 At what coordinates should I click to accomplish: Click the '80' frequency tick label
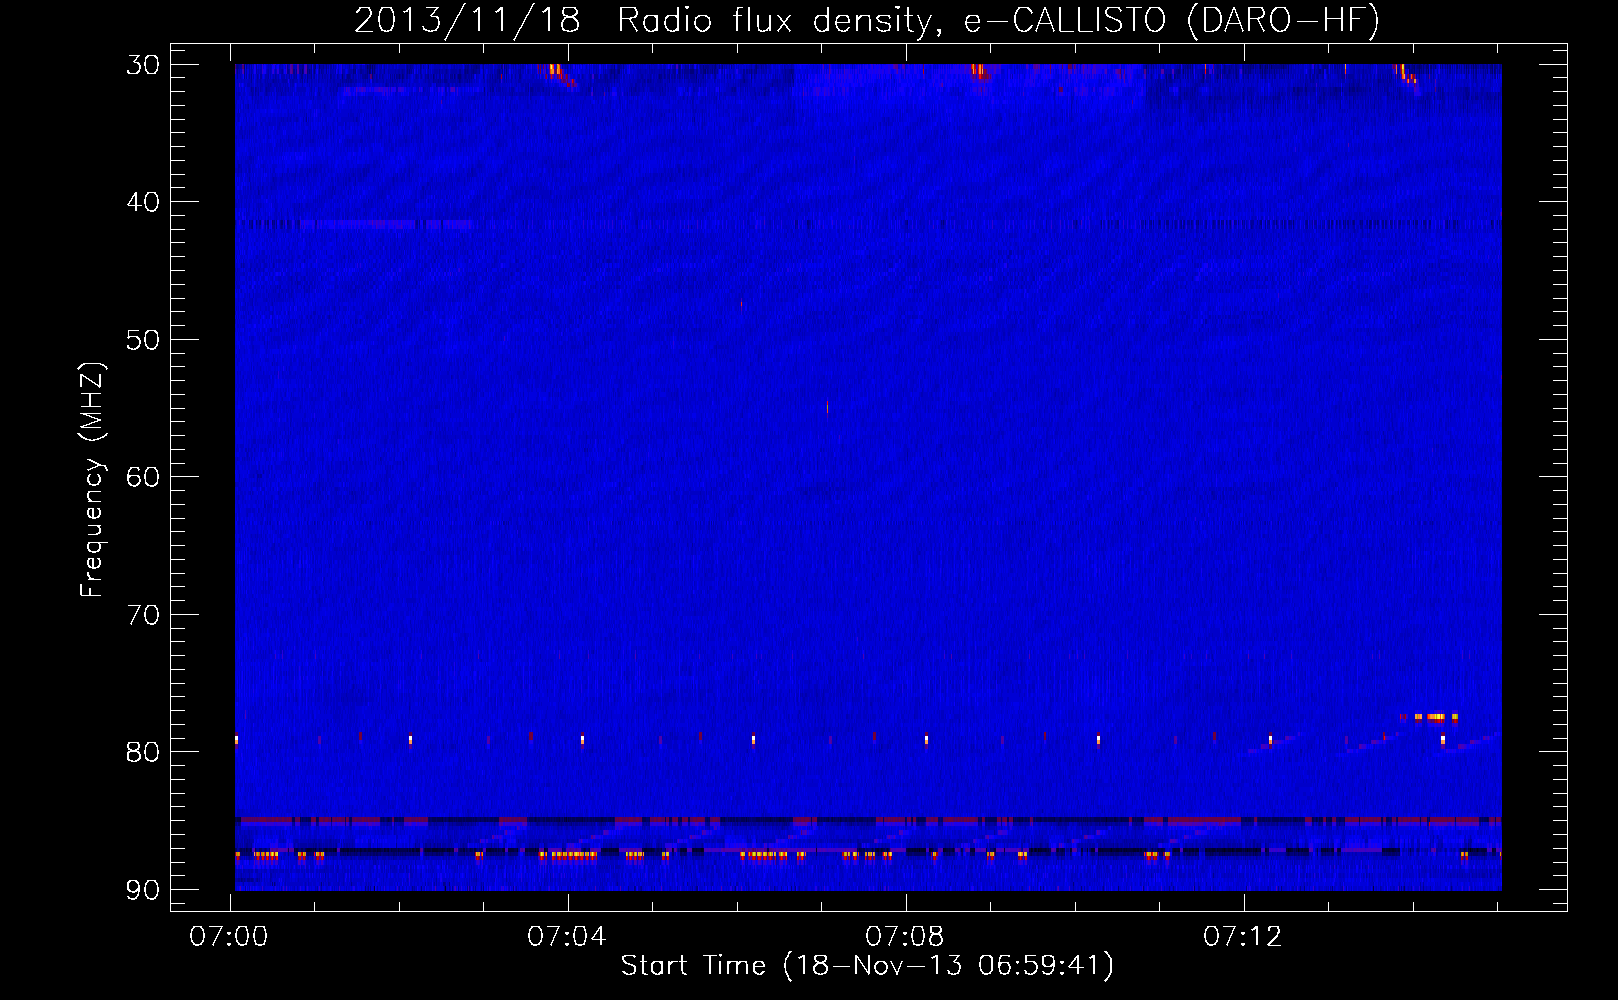[x=142, y=752]
